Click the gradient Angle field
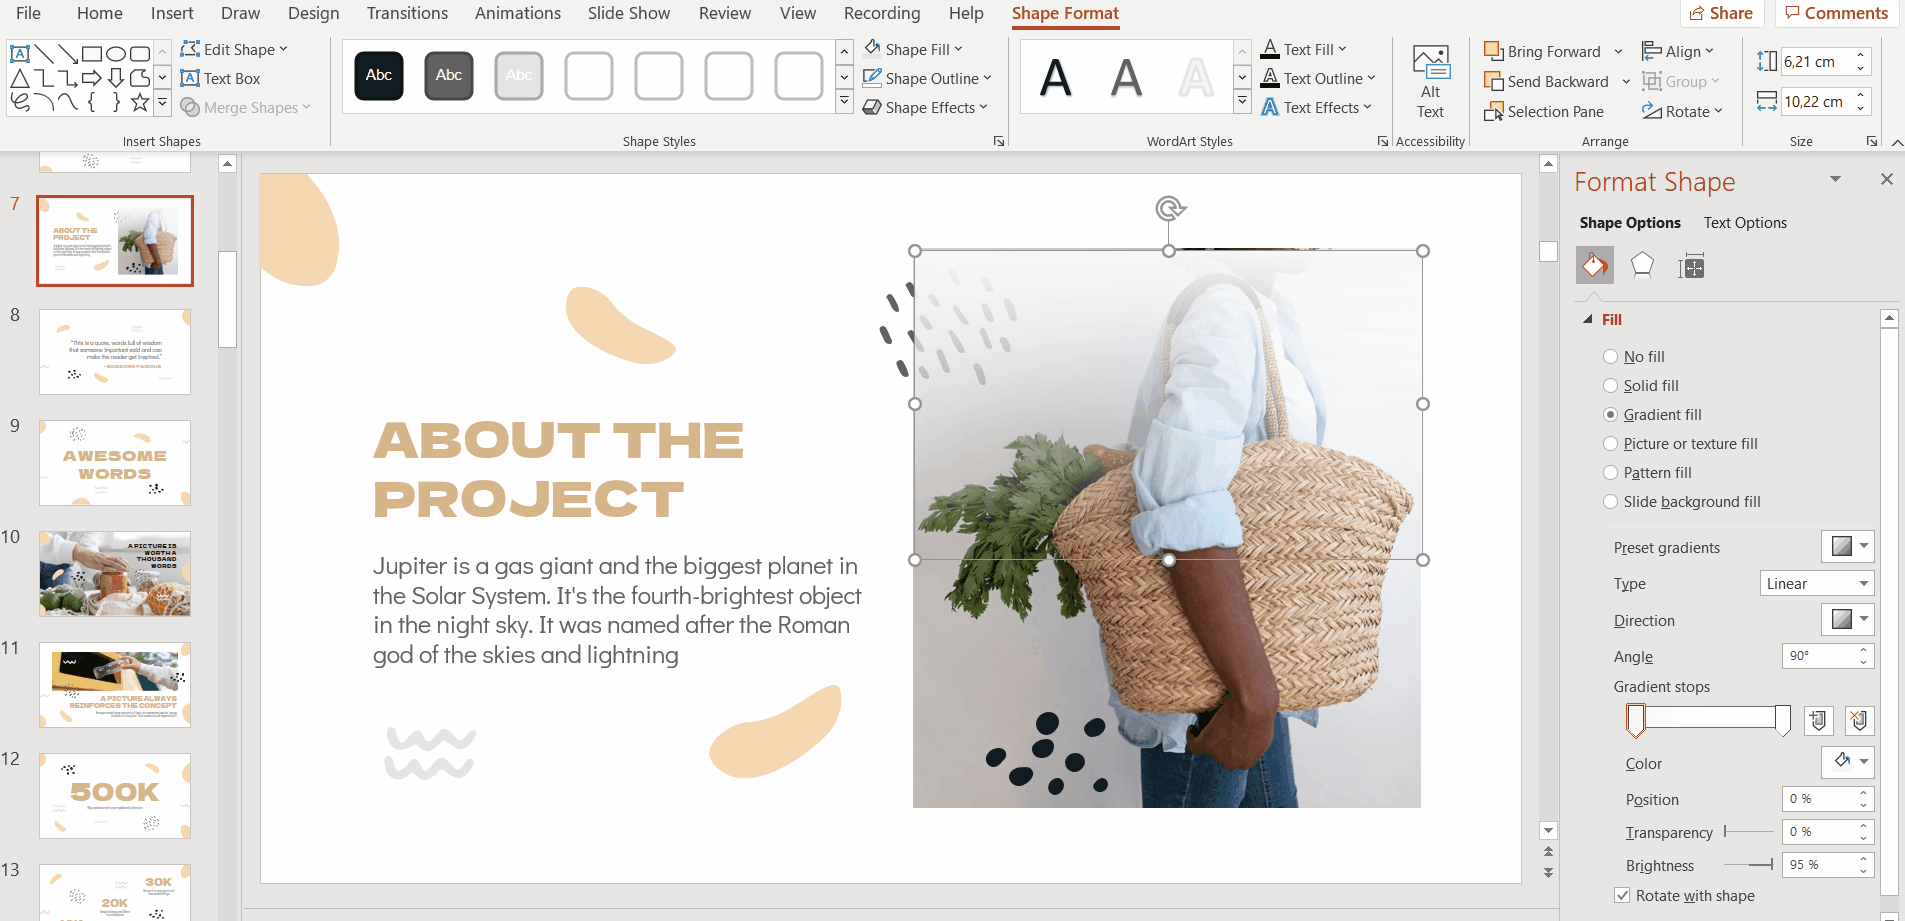 pos(1820,655)
